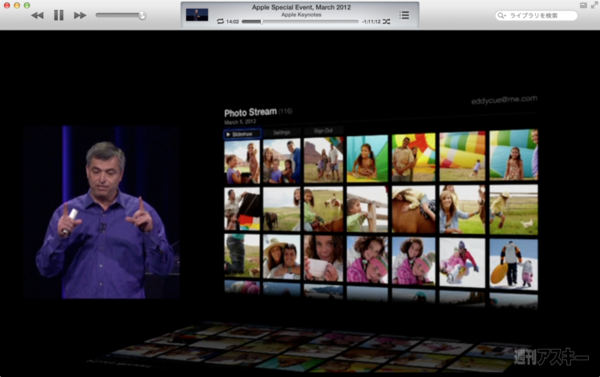This screenshot has height=377, width=600.
Task: Switch to the mini player icon
Action: (583, 5)
